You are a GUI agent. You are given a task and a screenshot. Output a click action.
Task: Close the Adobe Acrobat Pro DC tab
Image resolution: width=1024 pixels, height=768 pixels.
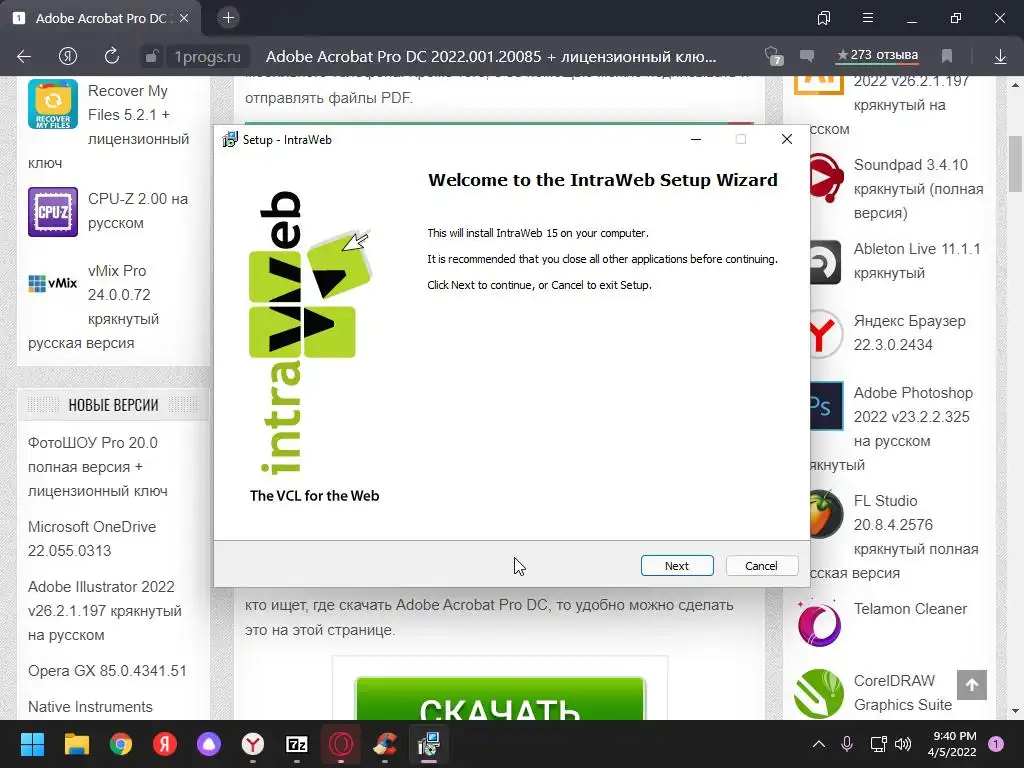184,18
